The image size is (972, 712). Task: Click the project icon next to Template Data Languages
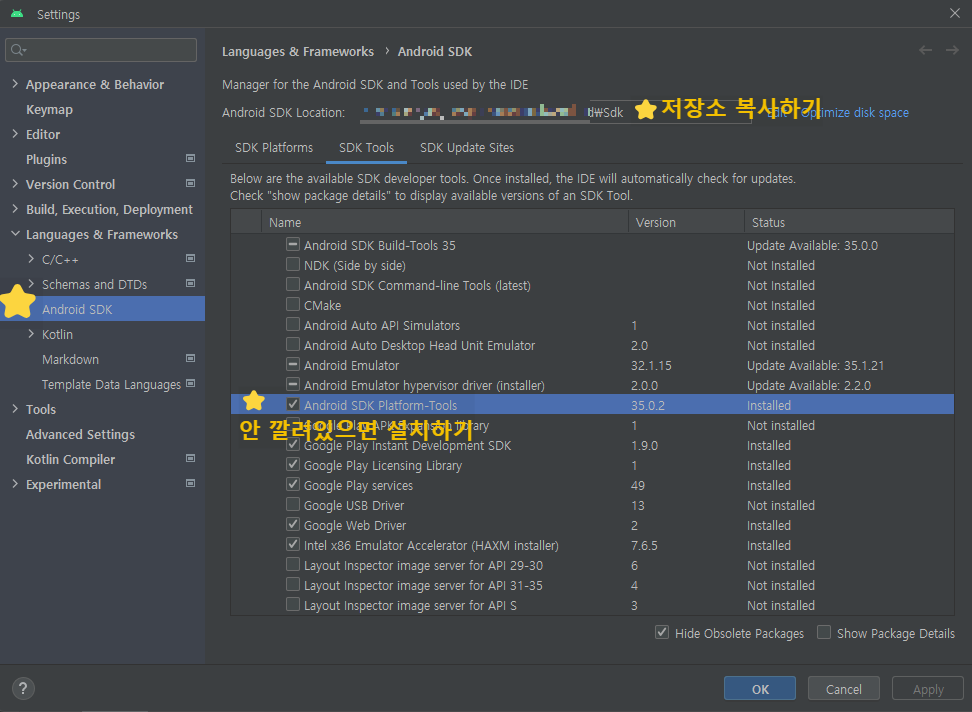click(190, 383)
